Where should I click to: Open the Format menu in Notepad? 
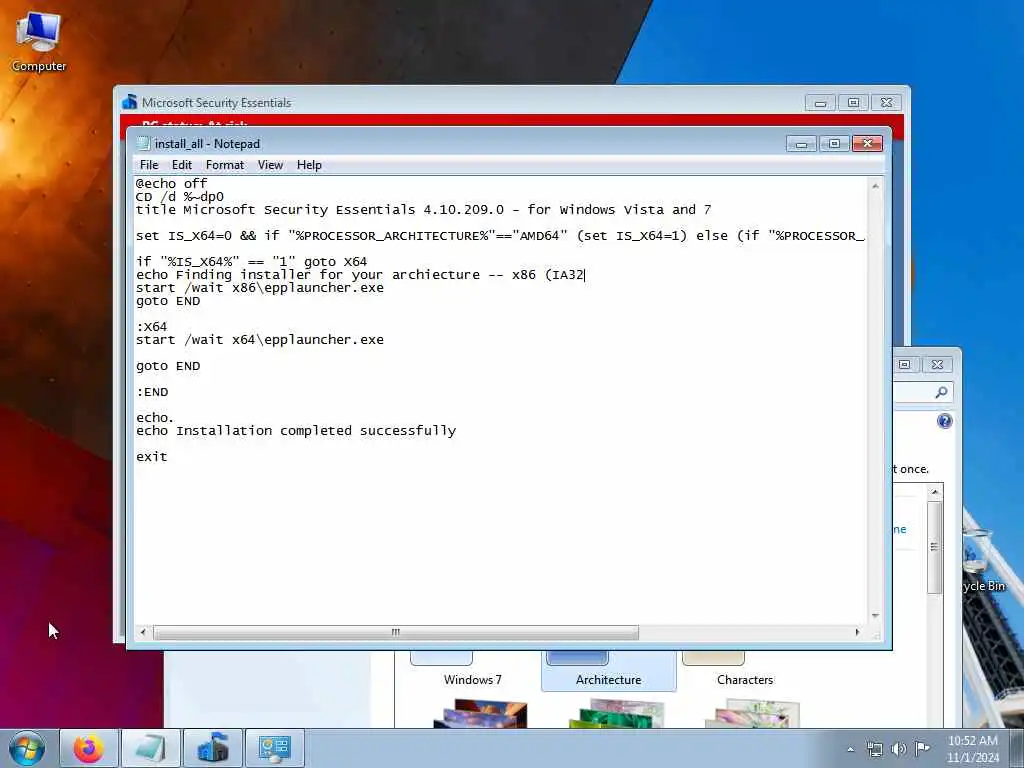click(225, 165)
